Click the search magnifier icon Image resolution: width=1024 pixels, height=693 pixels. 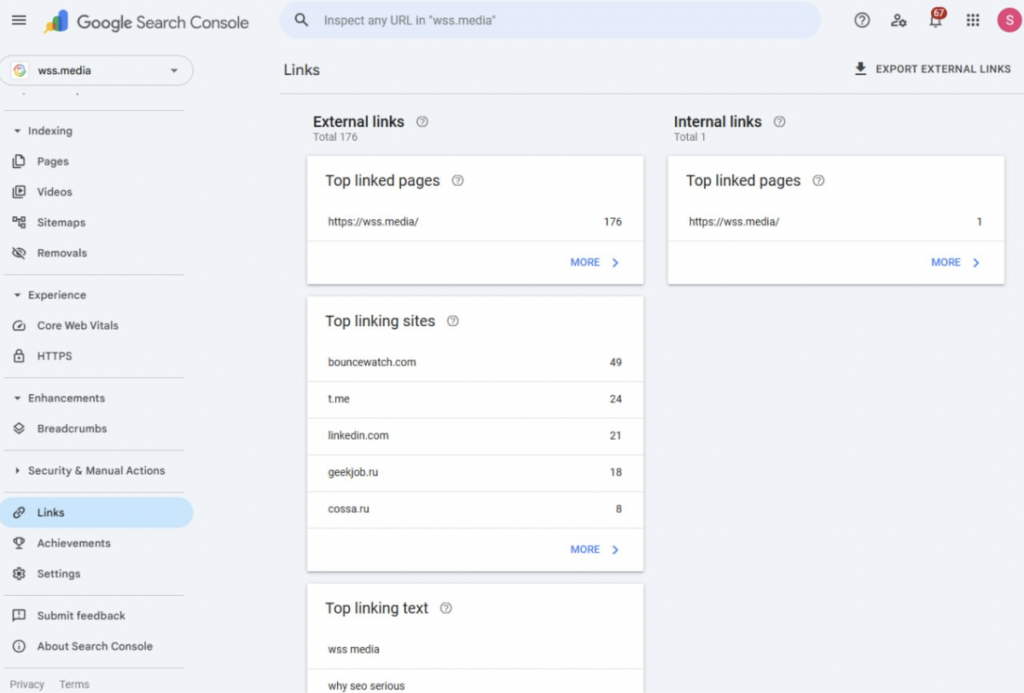point(301,20)
